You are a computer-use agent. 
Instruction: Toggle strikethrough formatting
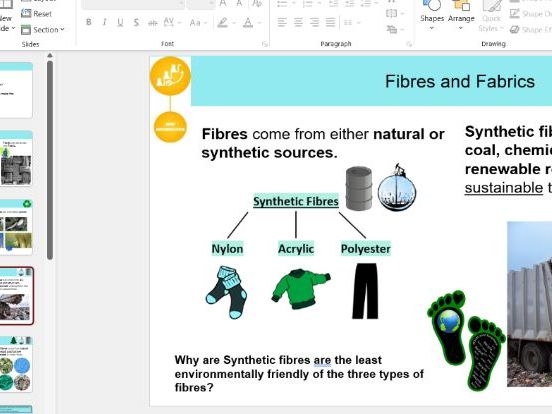click(x=152, y=23)
